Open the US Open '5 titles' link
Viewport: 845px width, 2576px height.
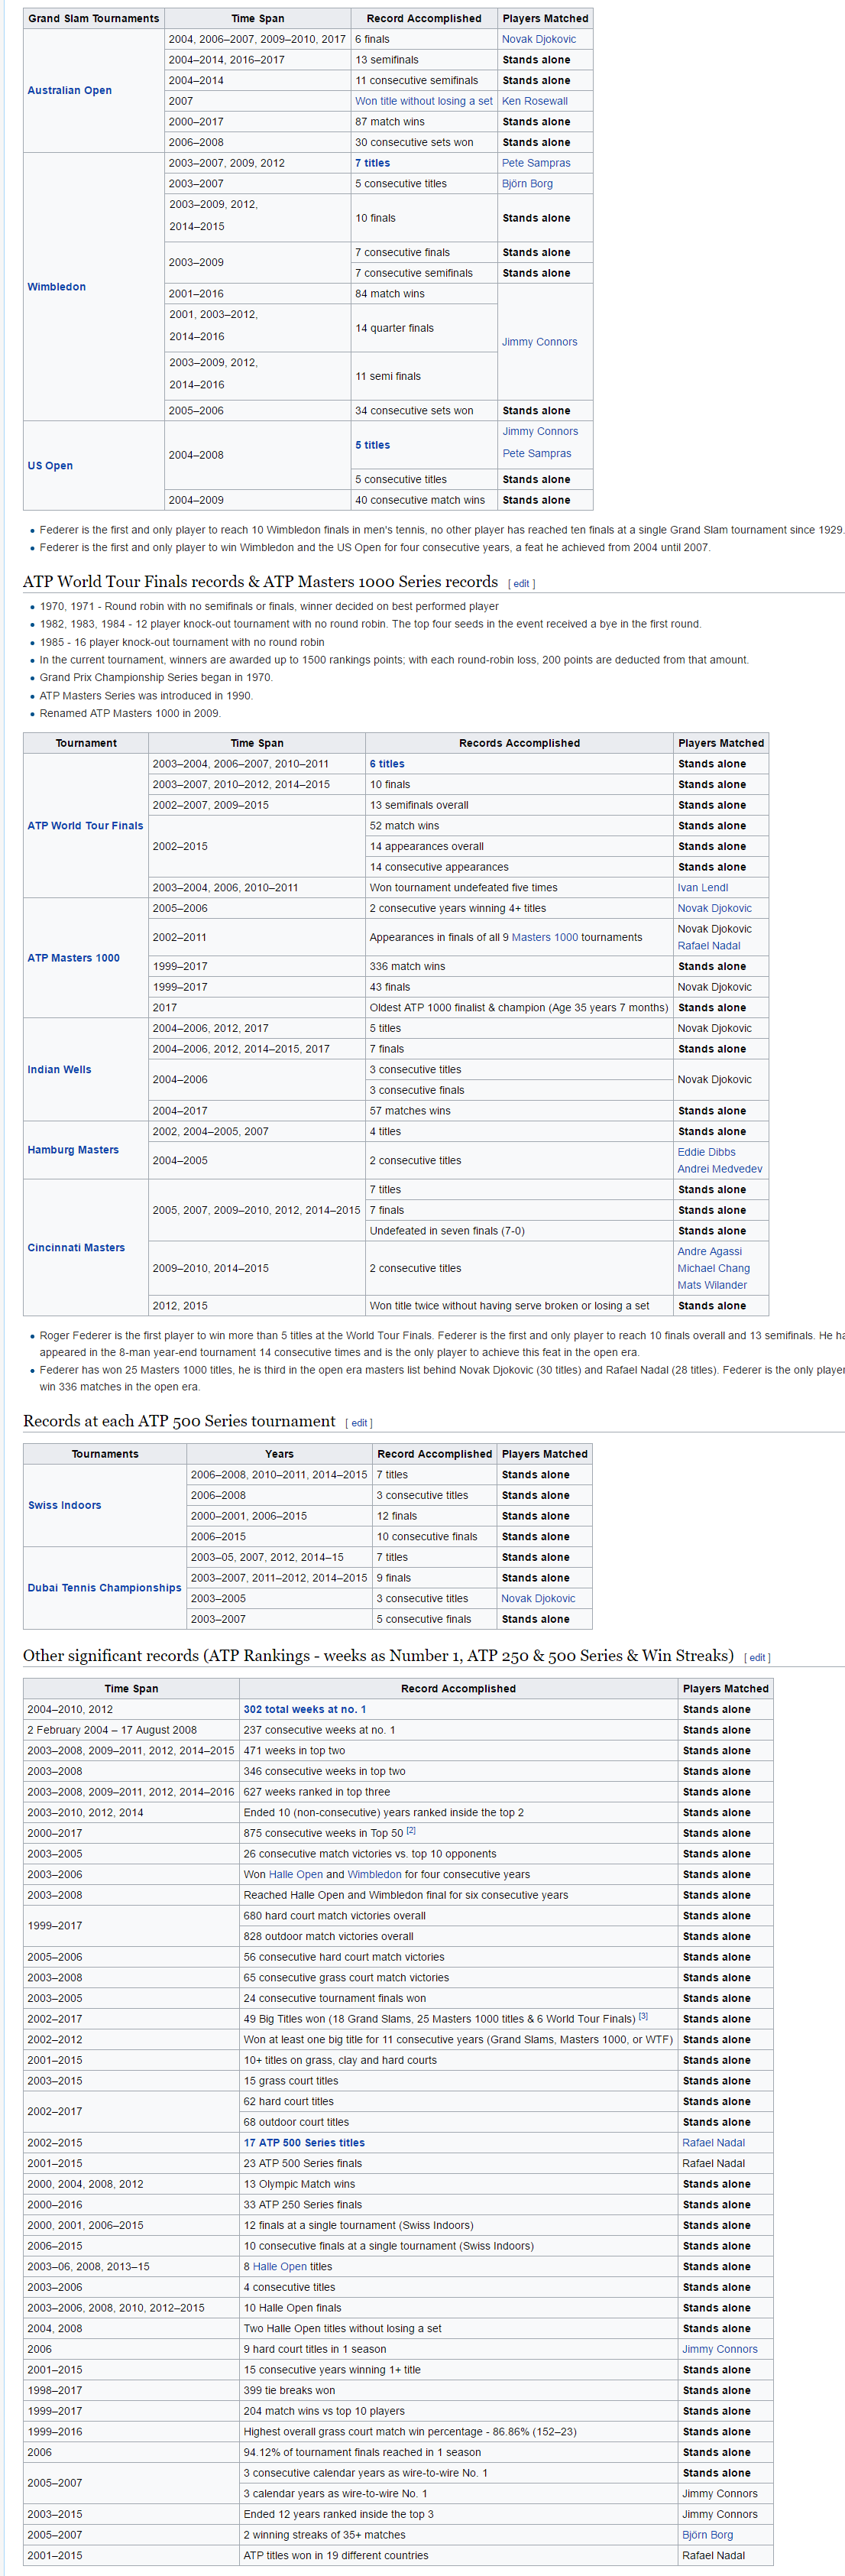pos(372,445)
